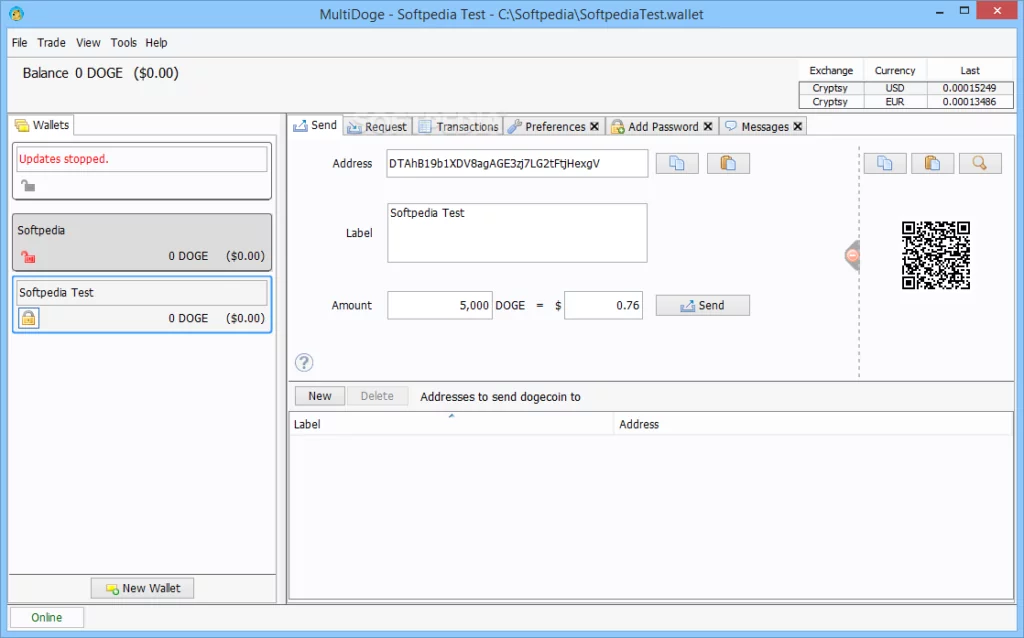Click the red open padlock on Softpedia
1024x638 pixels.
(29, 257)
